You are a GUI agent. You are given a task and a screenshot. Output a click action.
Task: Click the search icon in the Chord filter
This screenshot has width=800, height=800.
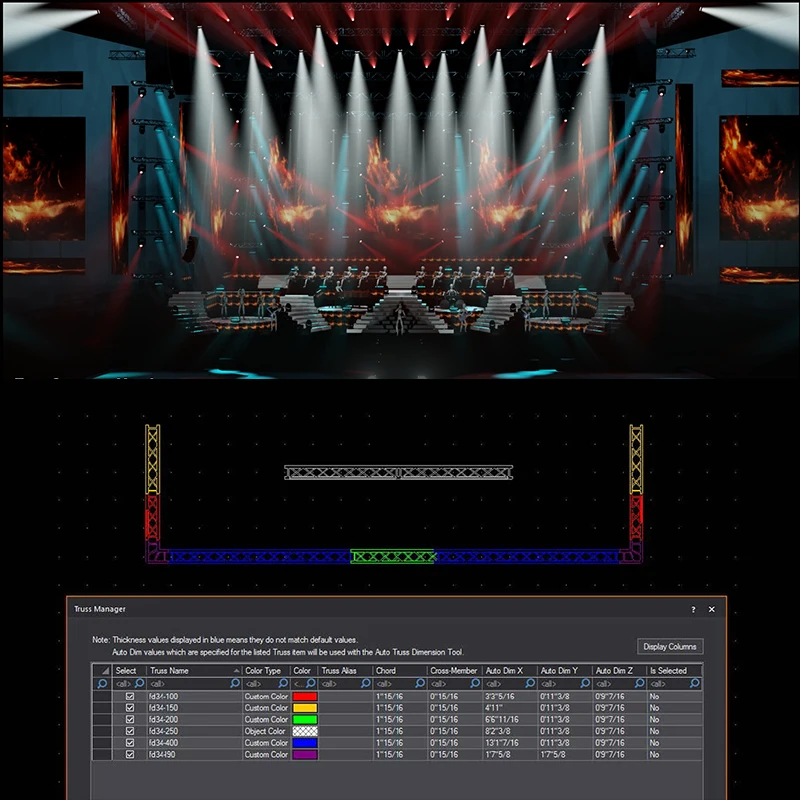420,683
